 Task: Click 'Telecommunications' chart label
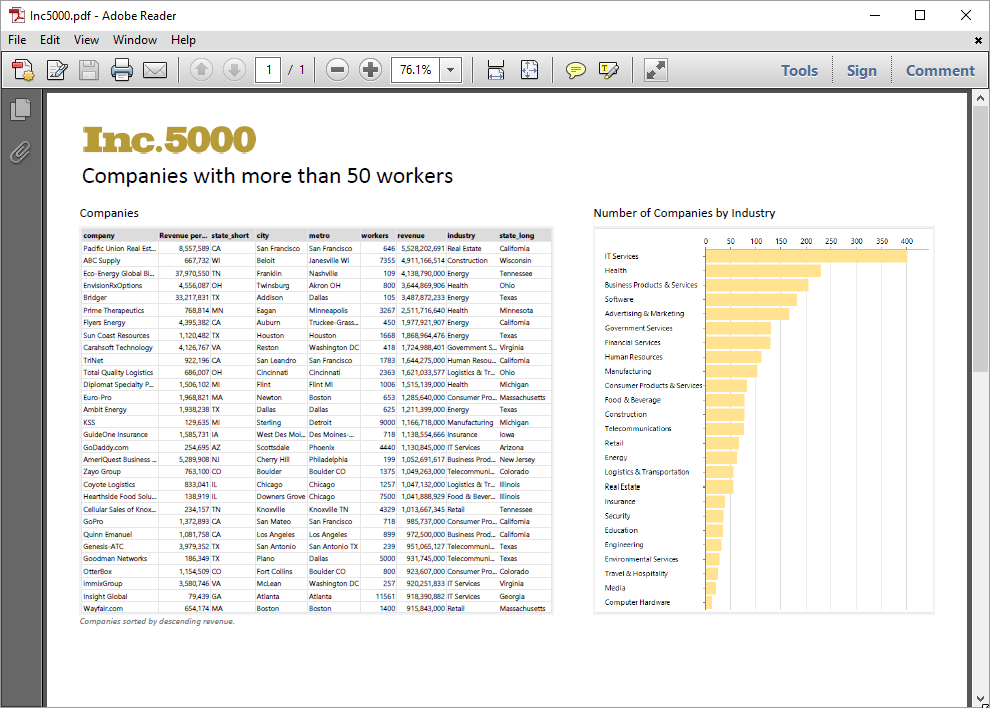click(x=638, y=429)
